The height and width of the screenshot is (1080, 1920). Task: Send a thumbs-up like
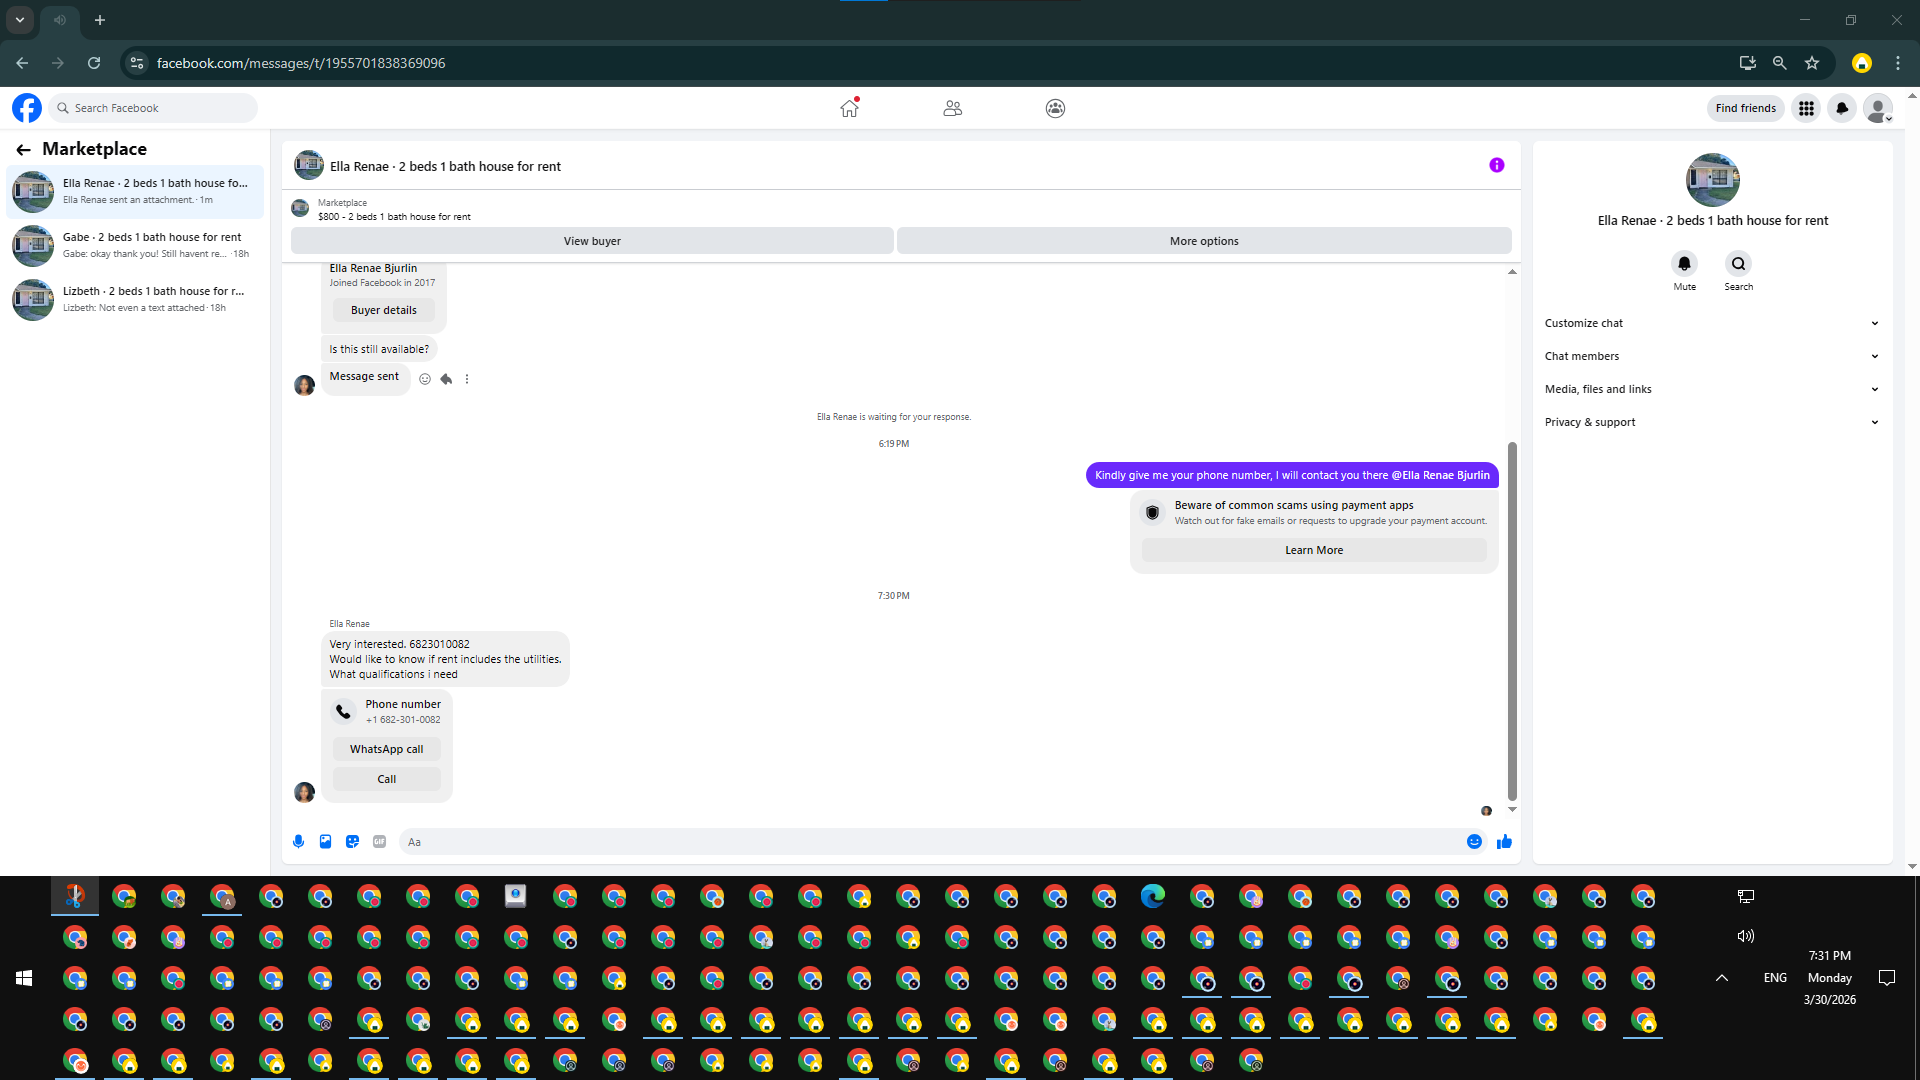(1504, 842)
